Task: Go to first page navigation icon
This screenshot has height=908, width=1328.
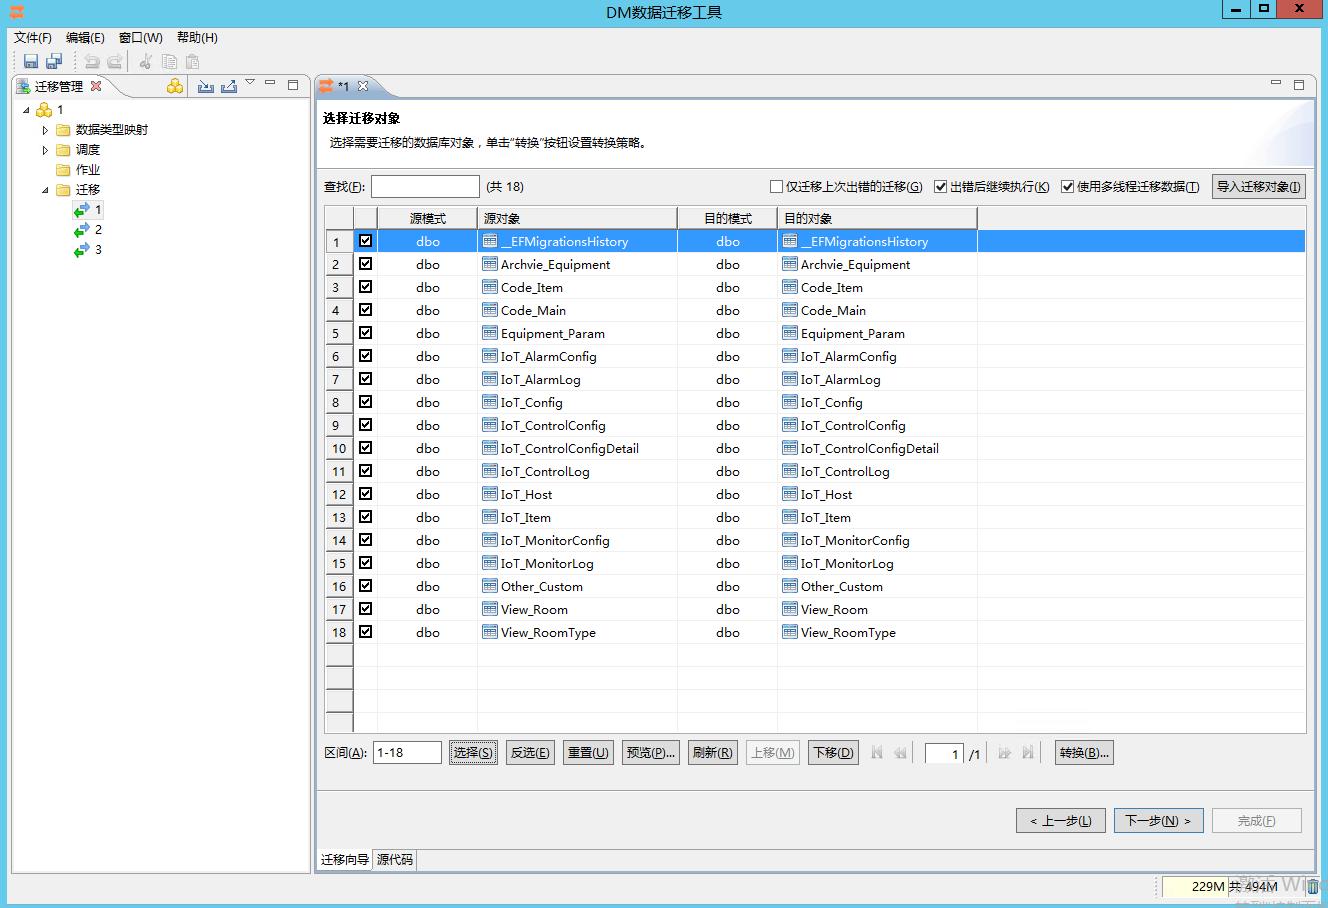Action: pos(877,753)
